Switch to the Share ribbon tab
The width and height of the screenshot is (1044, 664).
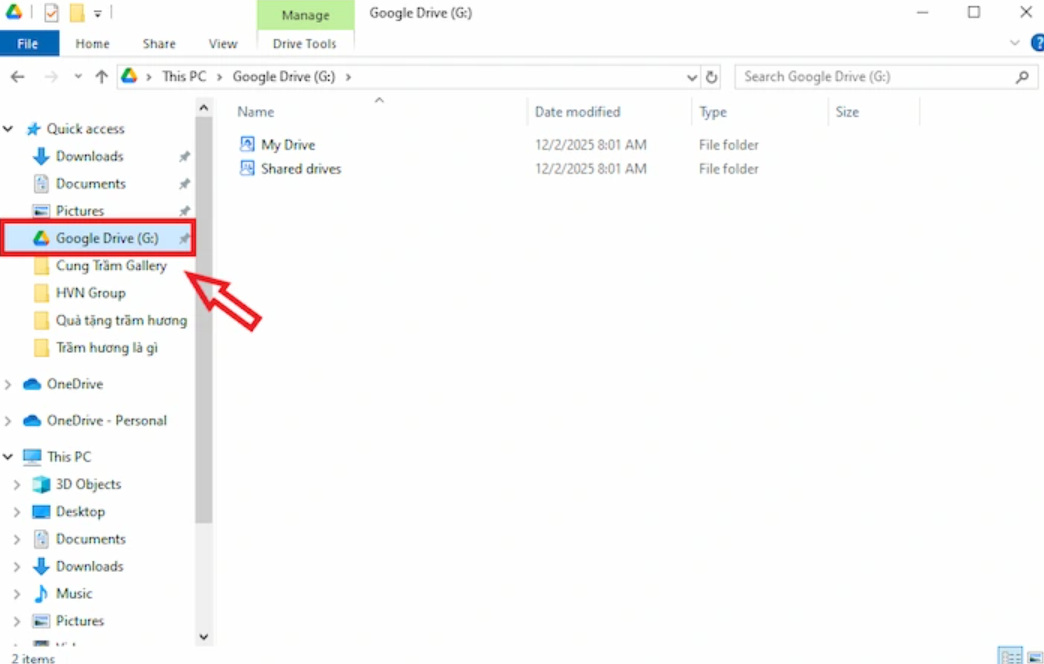[158, 44]
